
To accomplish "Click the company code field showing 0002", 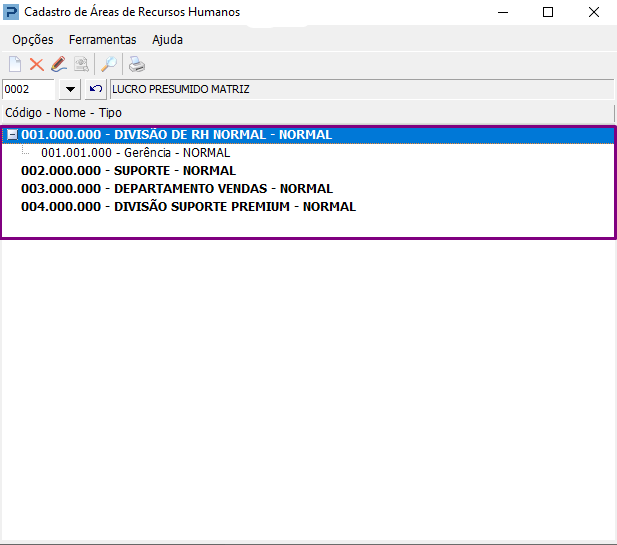I will click(28, 89).
